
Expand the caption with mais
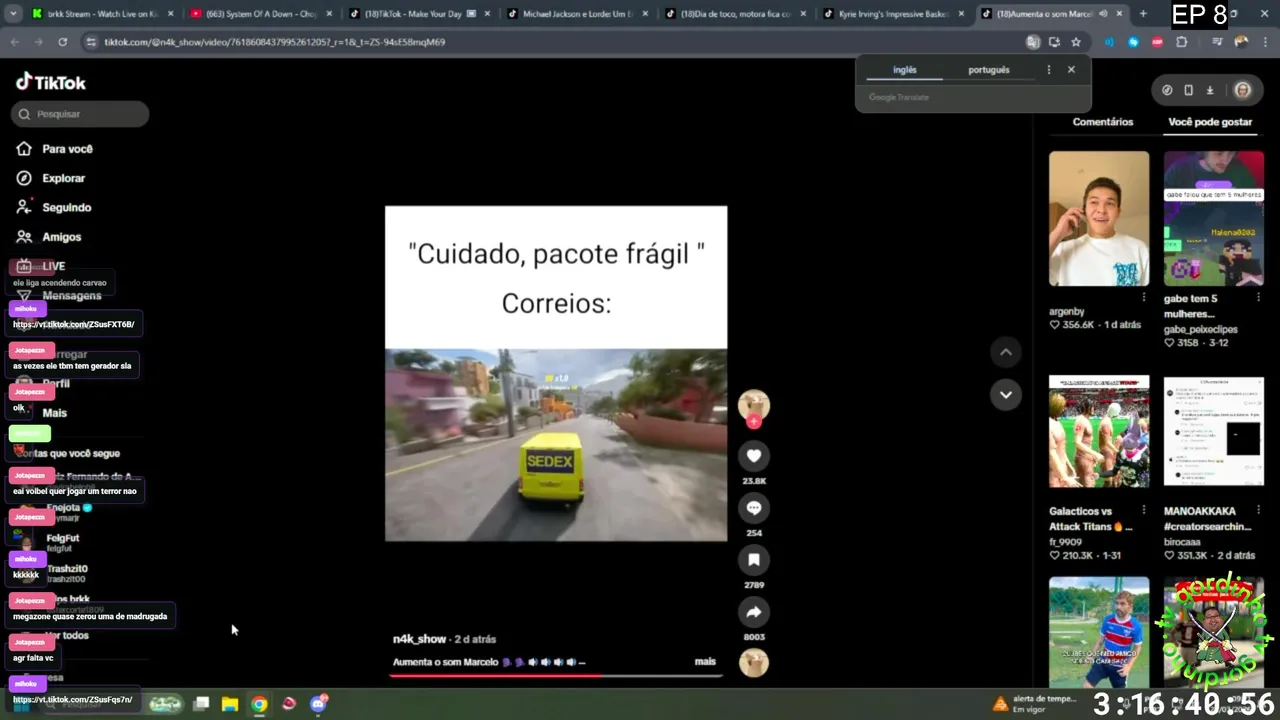point(705,662)
